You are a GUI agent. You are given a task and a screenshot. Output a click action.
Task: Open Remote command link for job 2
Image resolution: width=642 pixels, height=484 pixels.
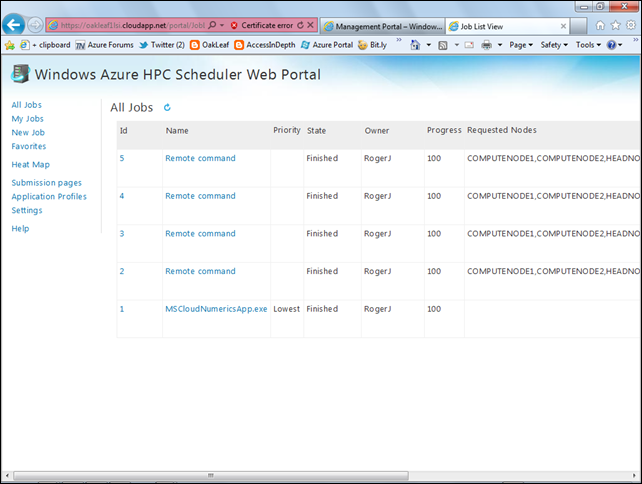click(x=201, y=271)
